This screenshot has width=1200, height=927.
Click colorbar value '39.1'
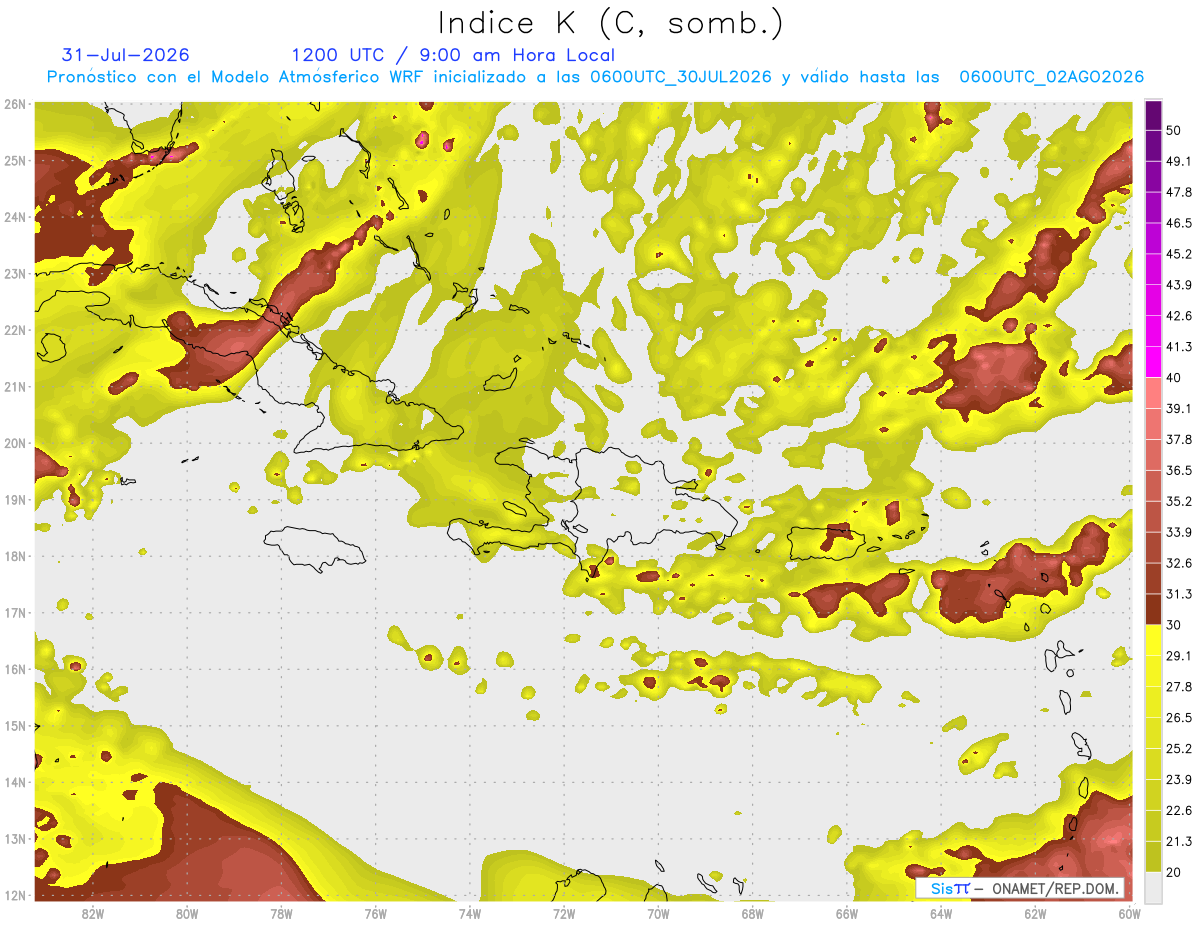(1179, 409)
